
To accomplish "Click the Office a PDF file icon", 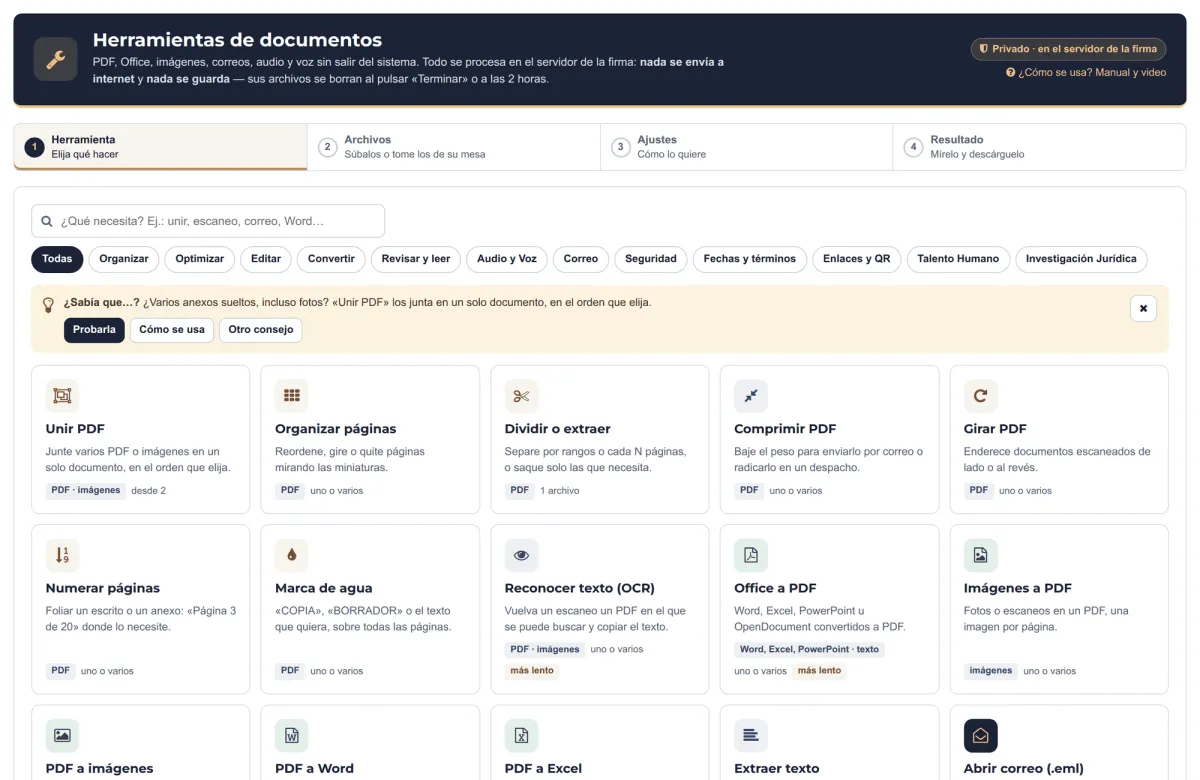I will coord(750,555).
